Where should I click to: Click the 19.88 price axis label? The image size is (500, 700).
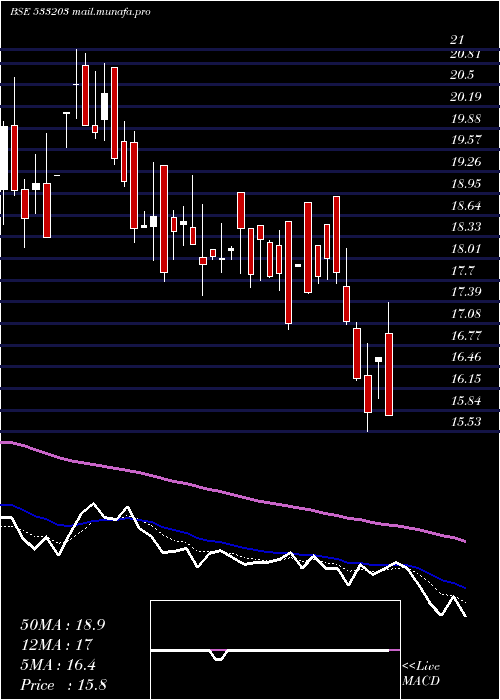click(x=465, y=118)
